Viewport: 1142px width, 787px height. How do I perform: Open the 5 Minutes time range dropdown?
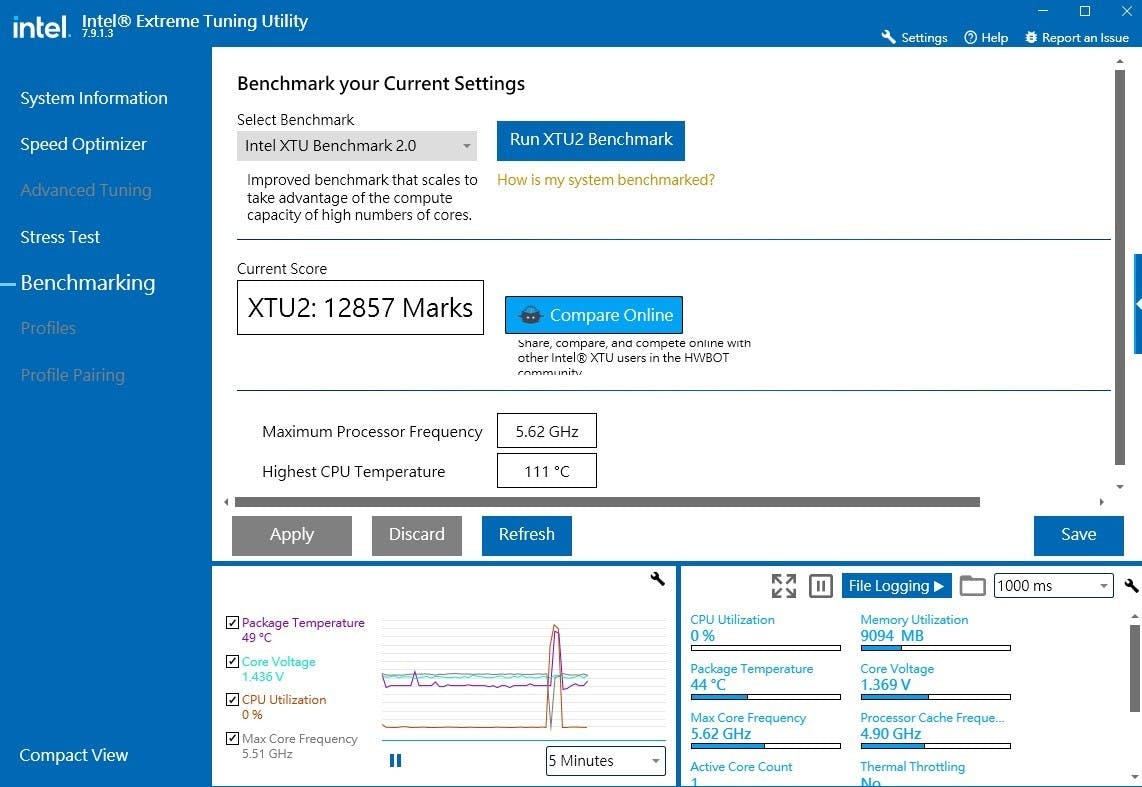[x=605, y=761]
